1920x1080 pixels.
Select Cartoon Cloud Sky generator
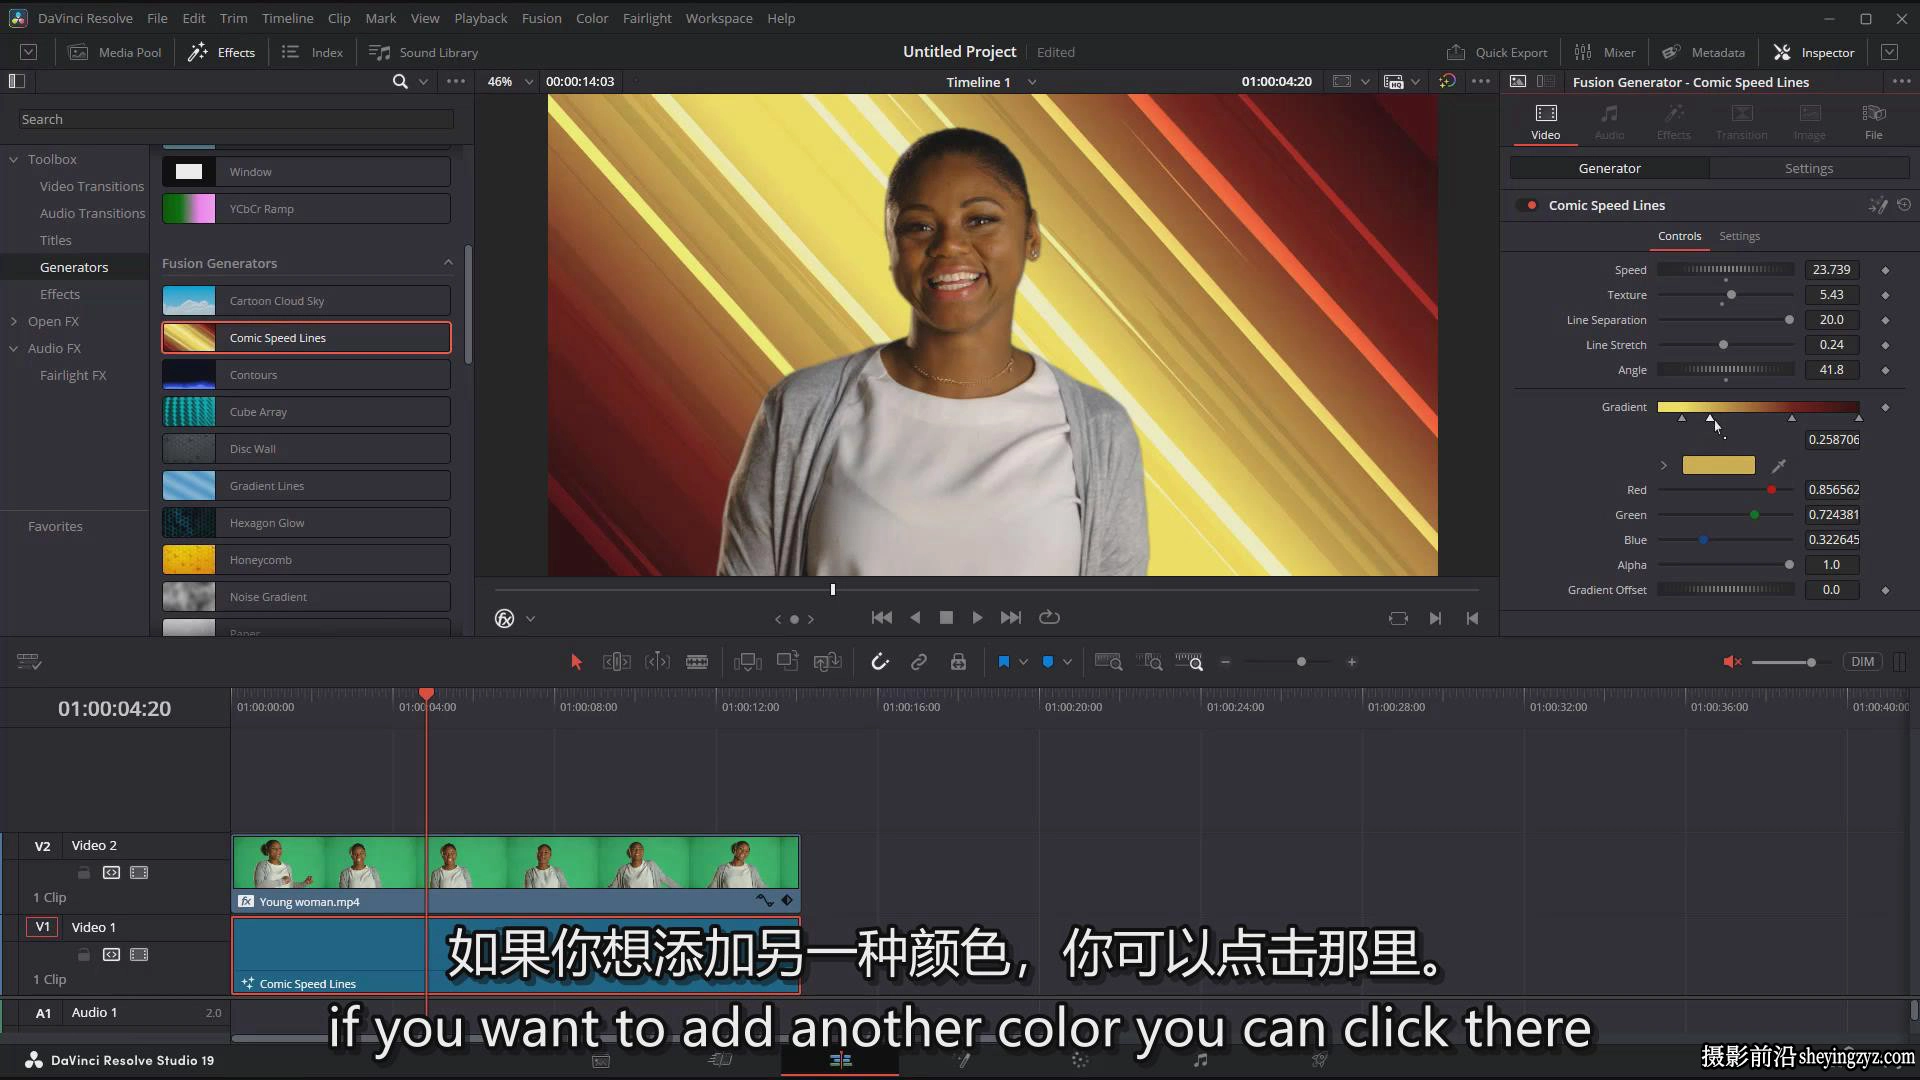click(306, 301)
